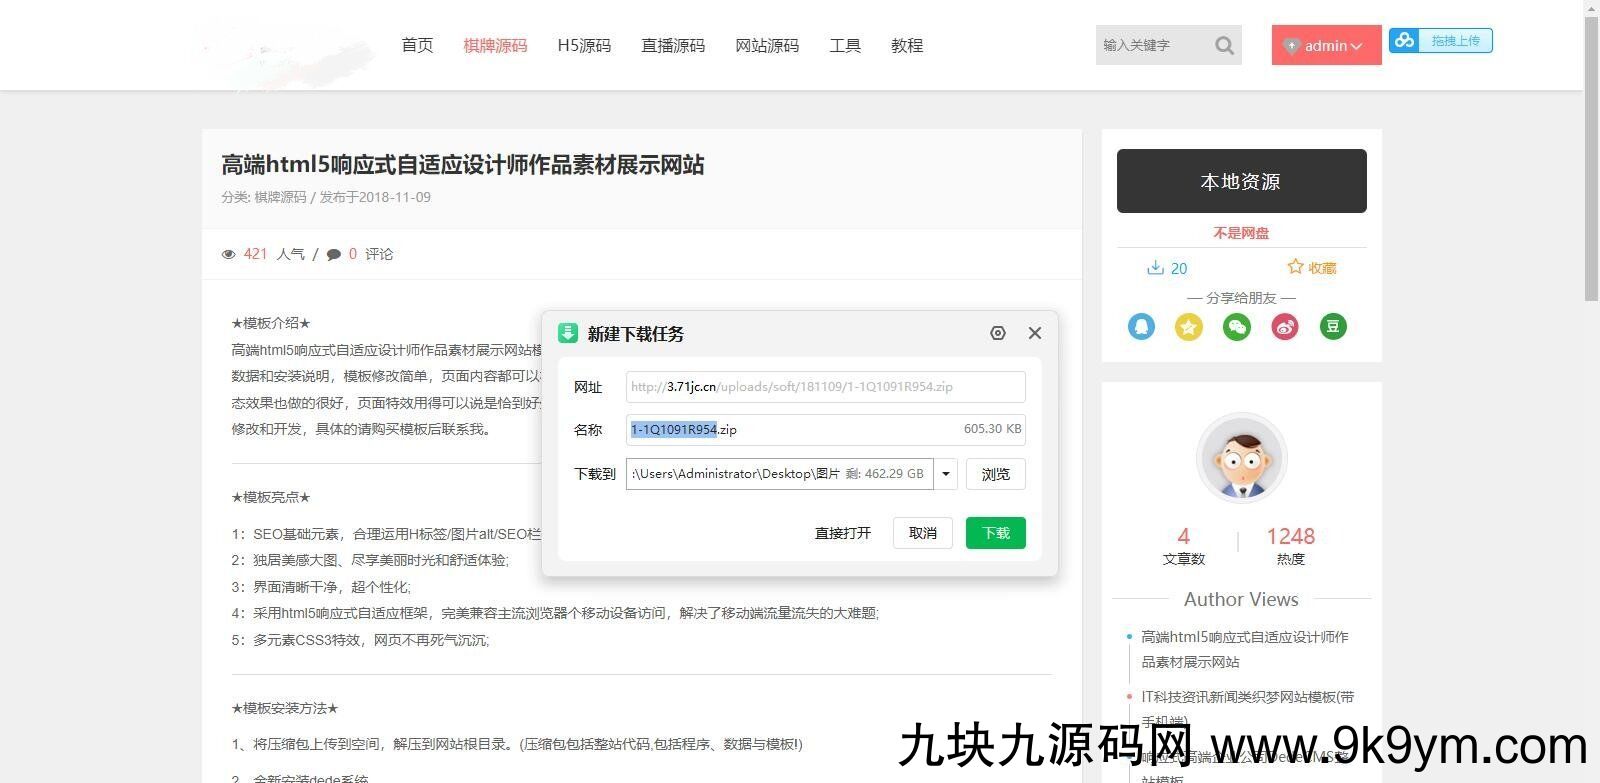Click 取消 to cancel the download

[922, 533]
